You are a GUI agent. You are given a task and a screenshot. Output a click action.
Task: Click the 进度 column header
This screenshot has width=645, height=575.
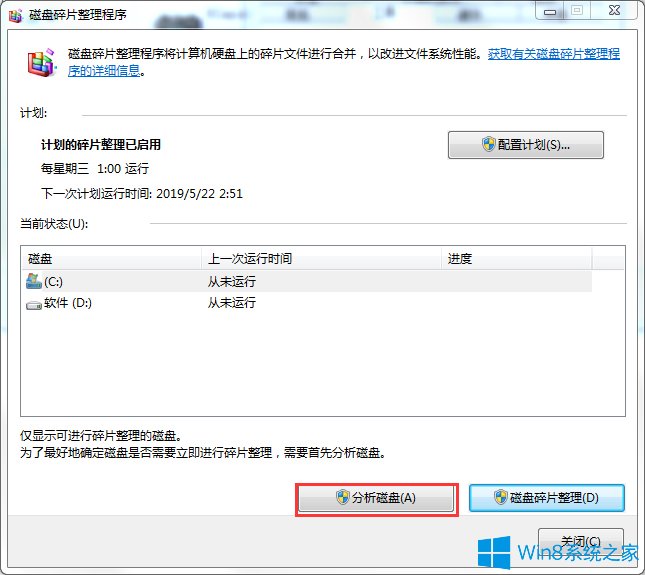point(517,259)
